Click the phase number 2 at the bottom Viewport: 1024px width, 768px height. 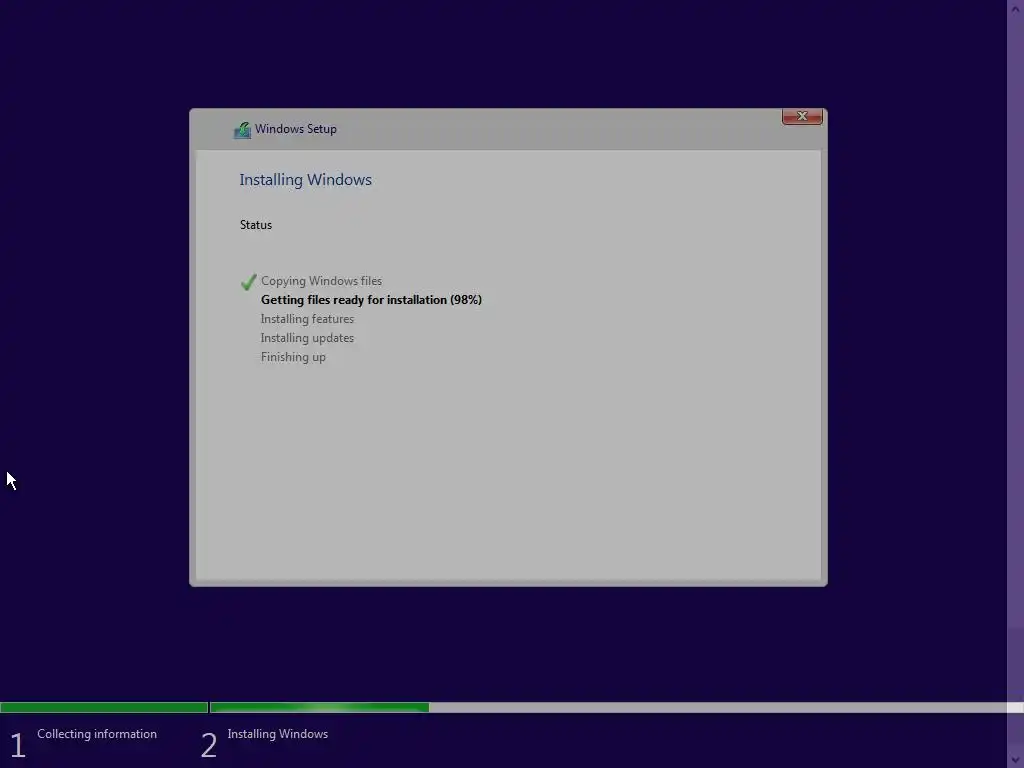tap(208, 745)
